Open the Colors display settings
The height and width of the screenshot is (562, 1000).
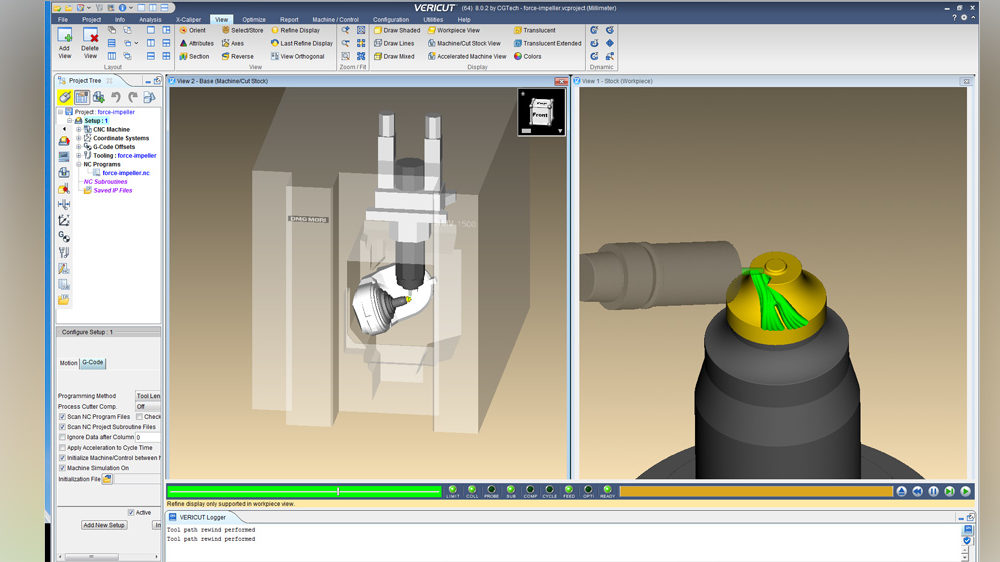527,56
